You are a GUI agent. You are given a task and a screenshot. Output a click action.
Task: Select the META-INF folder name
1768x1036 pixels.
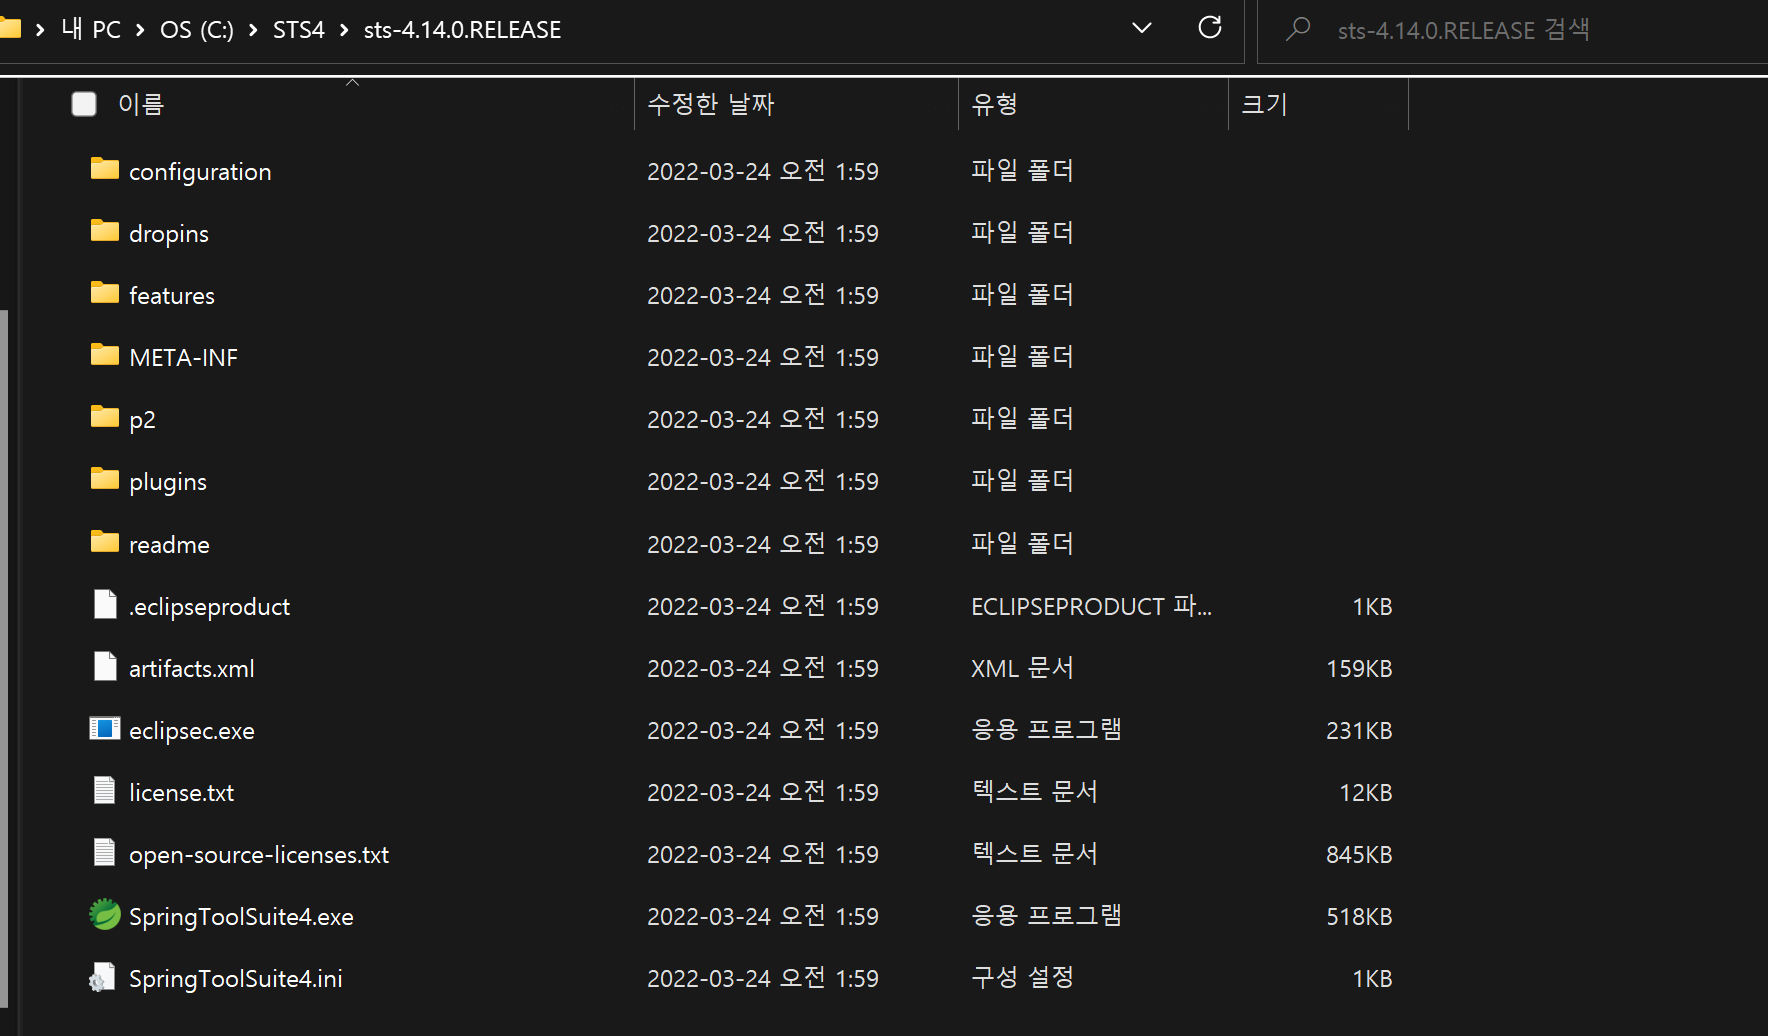pos(184,358)
